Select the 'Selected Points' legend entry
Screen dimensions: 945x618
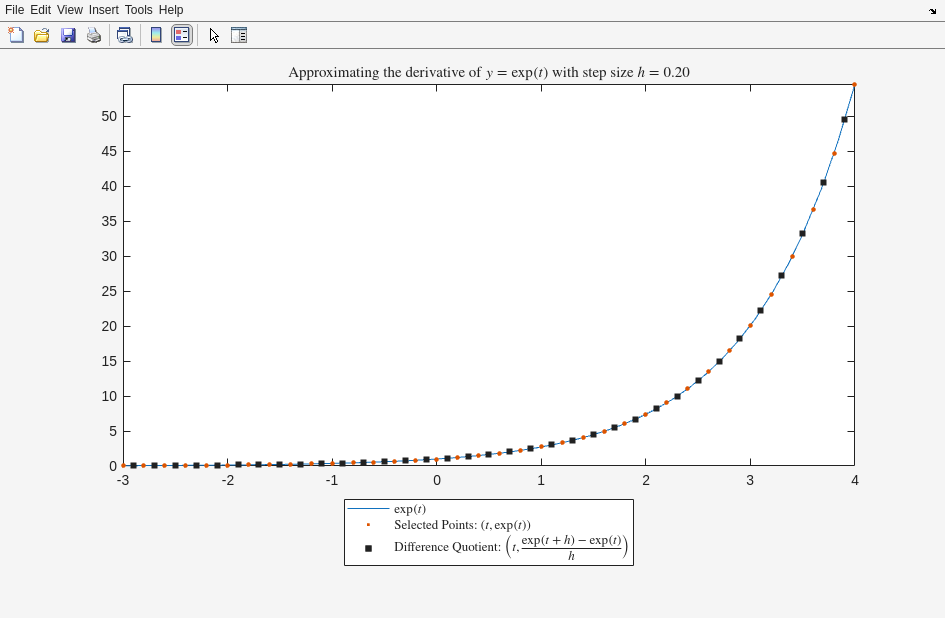461,525
